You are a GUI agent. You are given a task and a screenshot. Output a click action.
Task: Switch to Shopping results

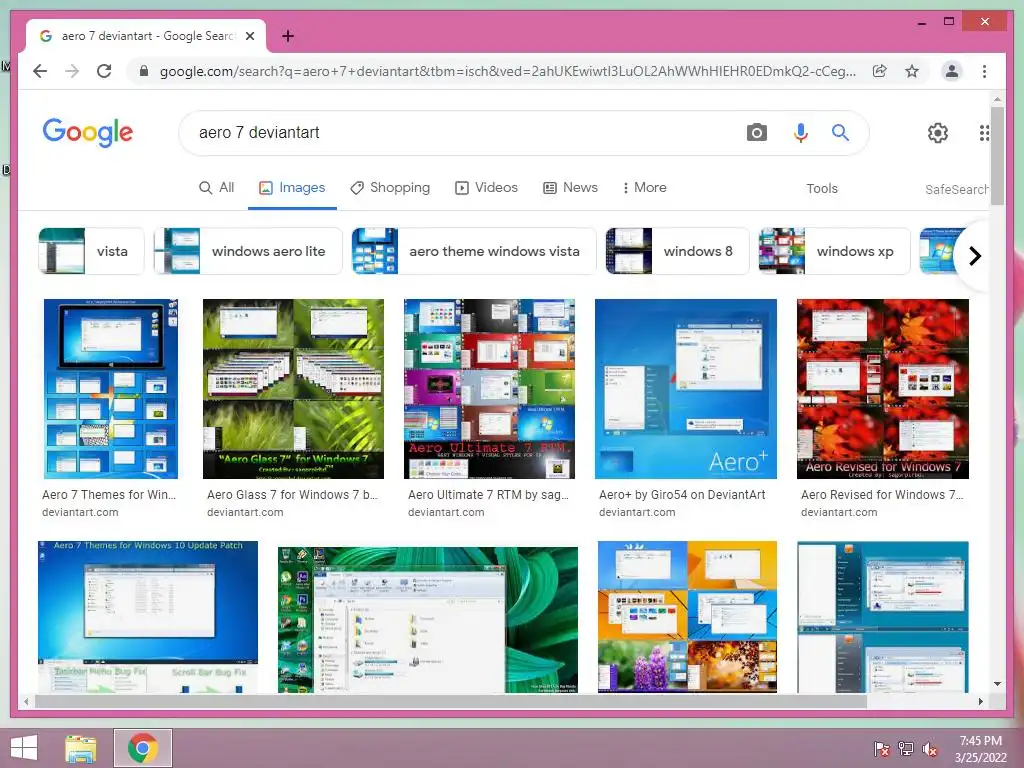(x=390, y=188)
